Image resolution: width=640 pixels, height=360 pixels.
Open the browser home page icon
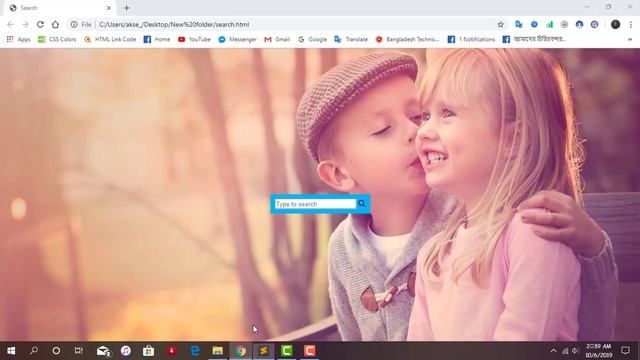[x=55, y=24]
